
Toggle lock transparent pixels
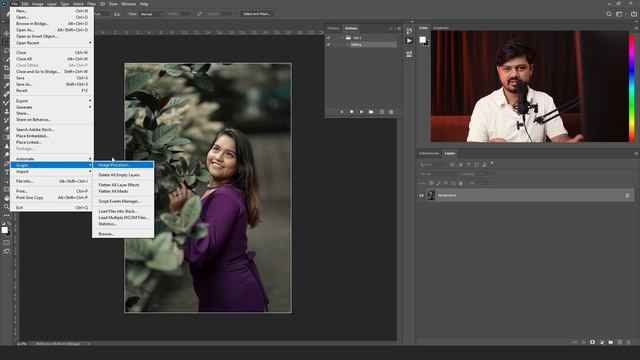(431, 183)
